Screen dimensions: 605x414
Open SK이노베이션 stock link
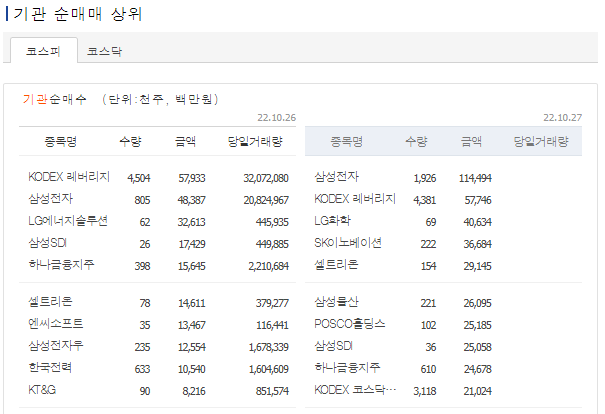click(x=348, y=243)
